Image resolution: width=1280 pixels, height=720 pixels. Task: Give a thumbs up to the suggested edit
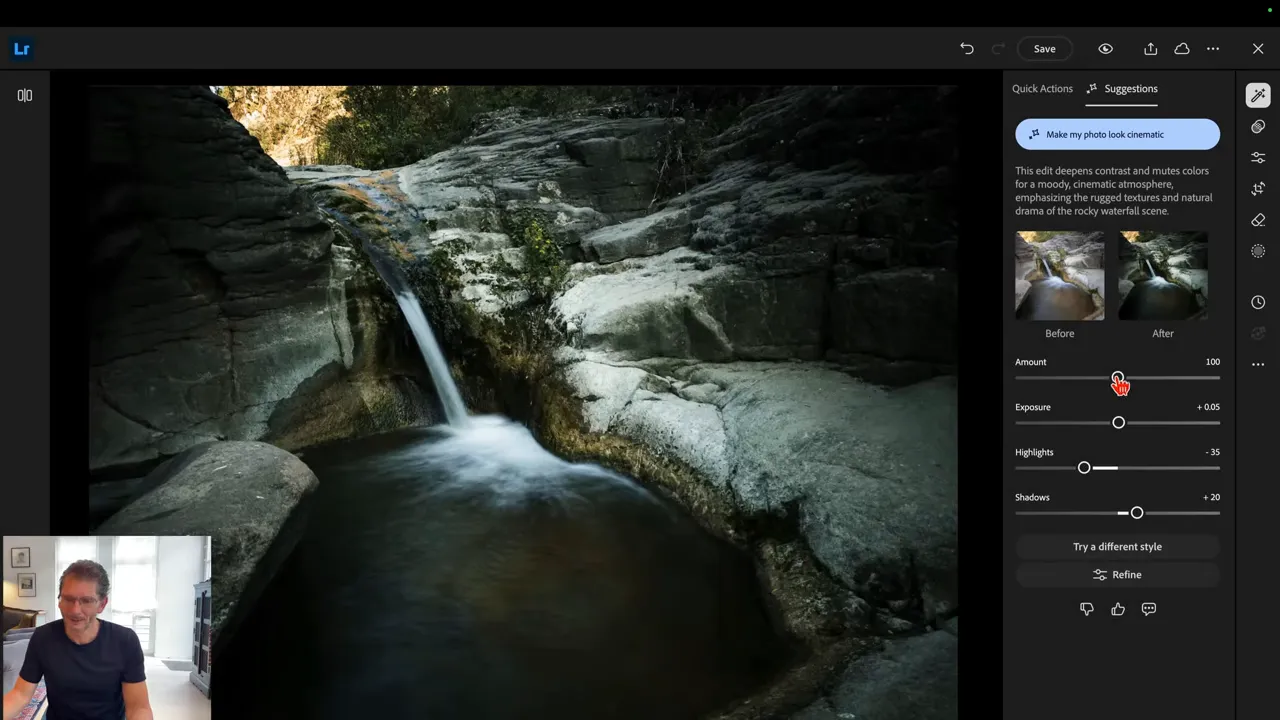(1118, 609)
